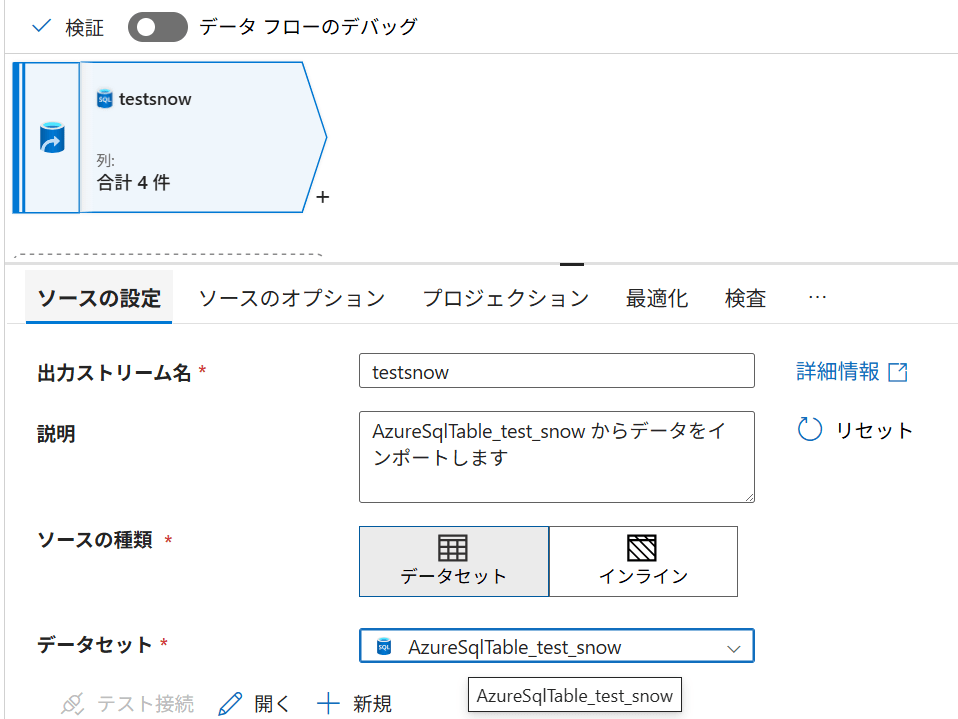Open the AzureSqlTable_test_snow dataset dropdown
Image resolution: width=958 pixels, height=719 pixels.
point(557,646)
